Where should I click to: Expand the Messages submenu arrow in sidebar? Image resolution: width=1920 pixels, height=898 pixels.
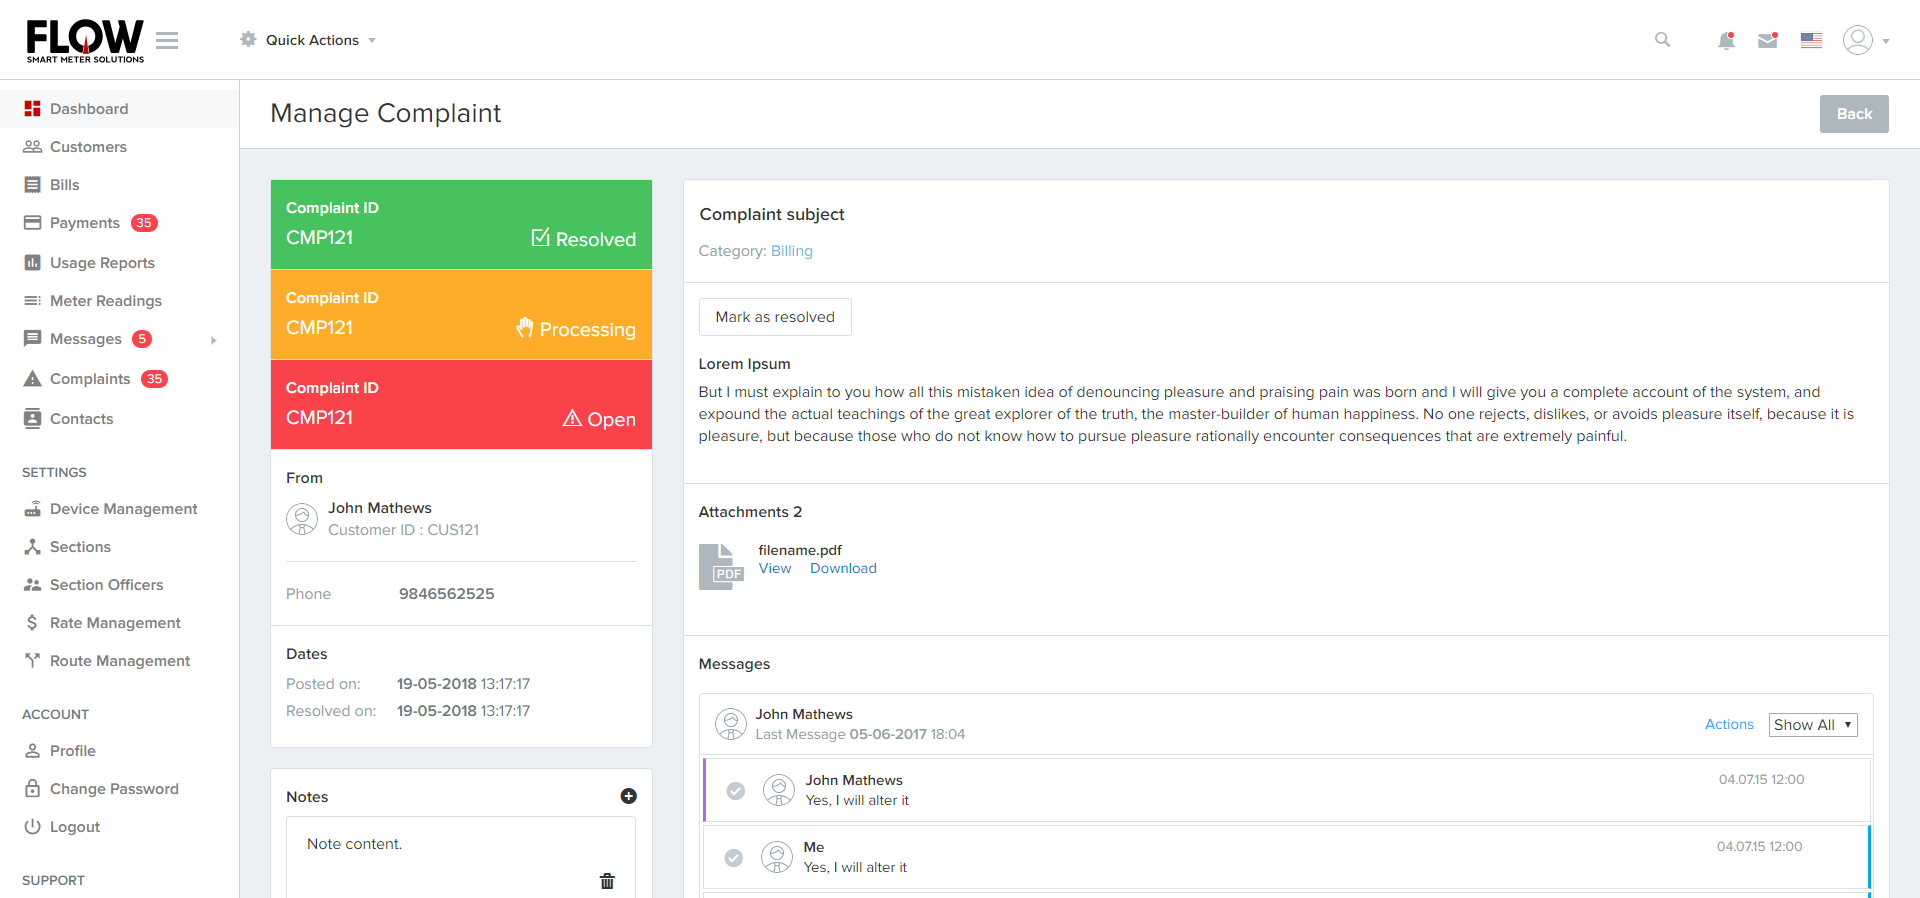point(213,340)
